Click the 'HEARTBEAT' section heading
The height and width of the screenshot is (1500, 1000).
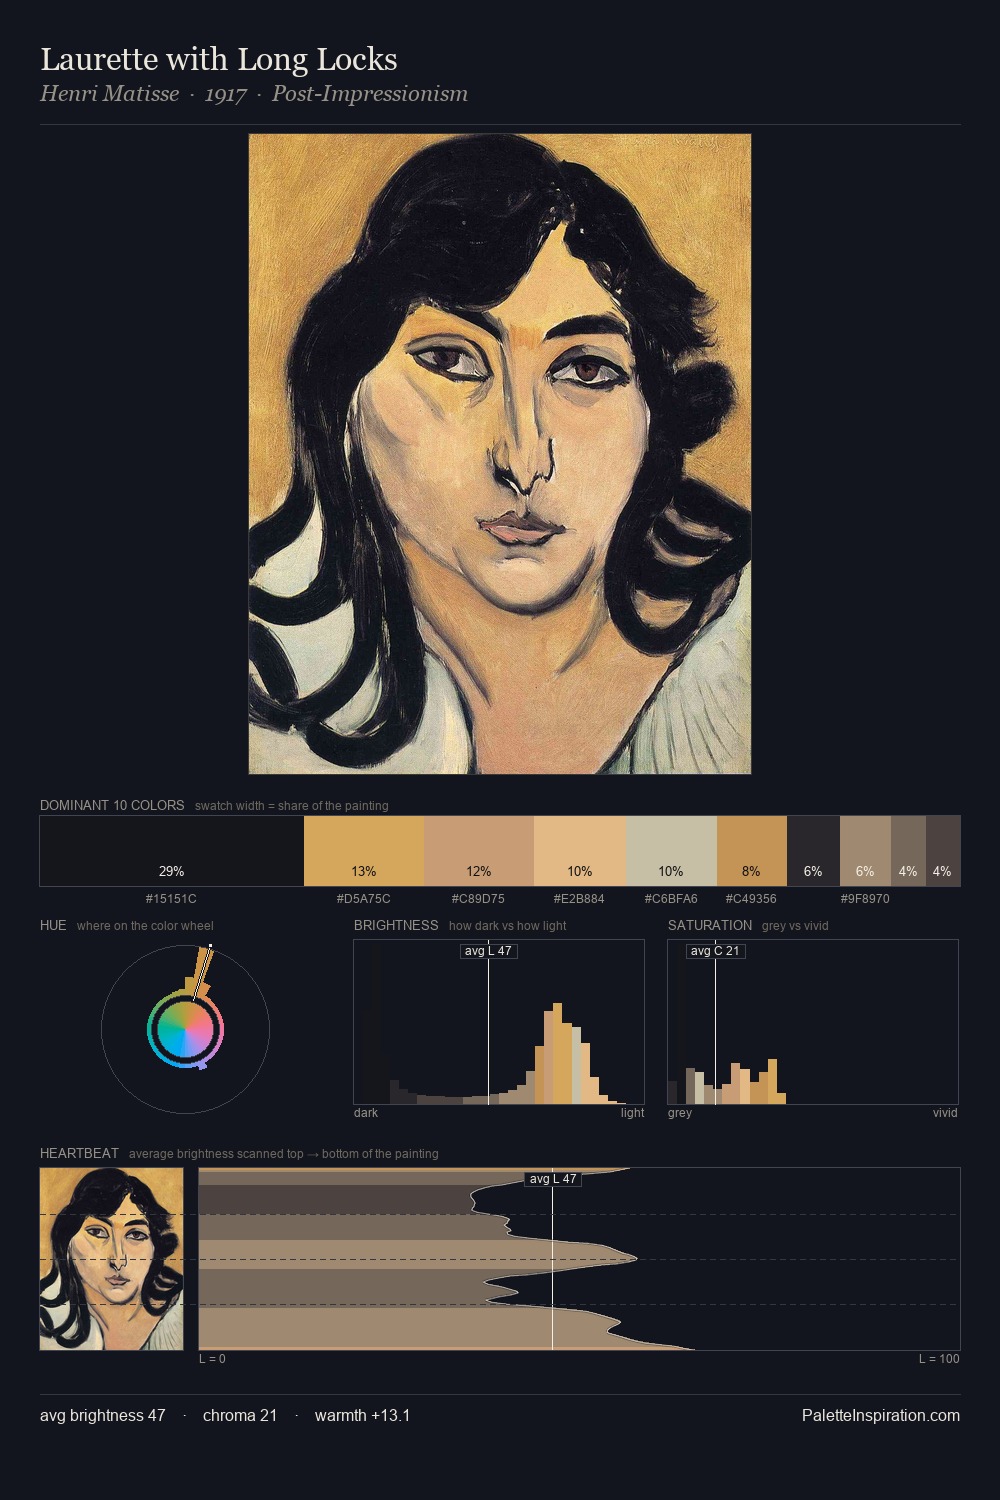[79, 1153]
